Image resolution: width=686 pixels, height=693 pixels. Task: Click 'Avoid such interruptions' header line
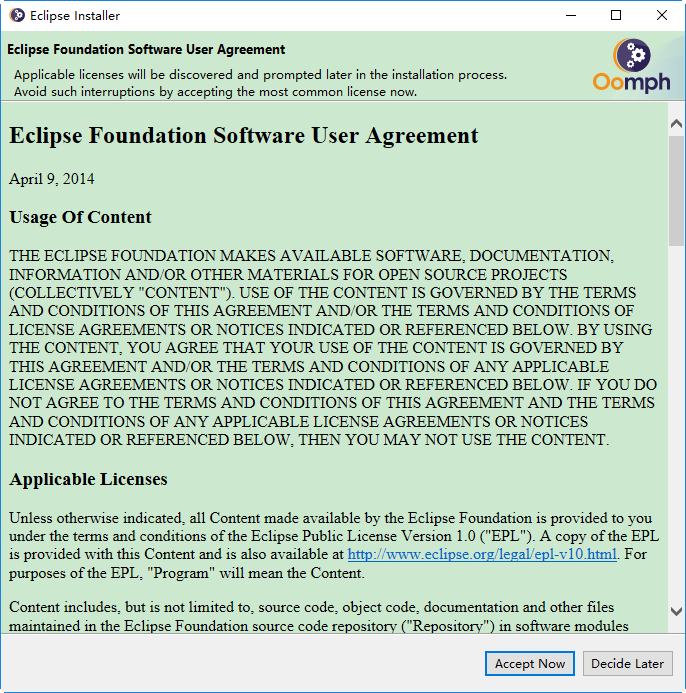(x=215, y=92)
